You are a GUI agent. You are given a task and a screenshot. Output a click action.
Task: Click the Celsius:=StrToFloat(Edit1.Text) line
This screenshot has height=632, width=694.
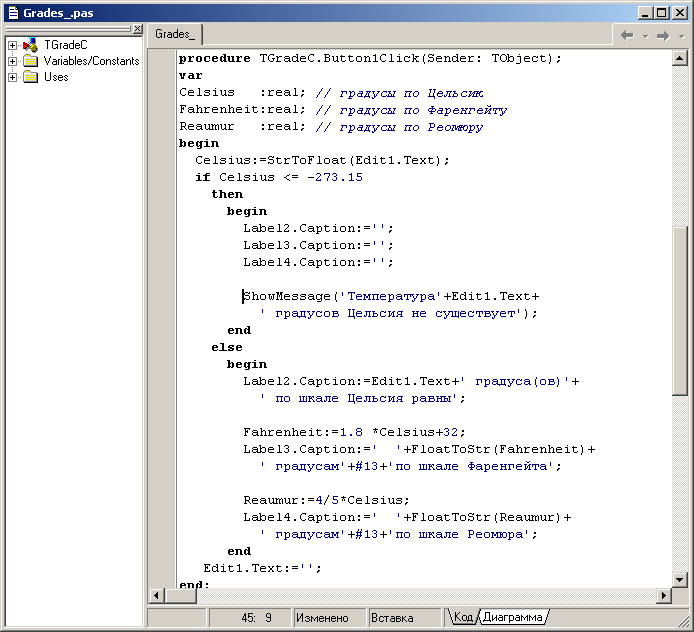(x=322, y=160)
